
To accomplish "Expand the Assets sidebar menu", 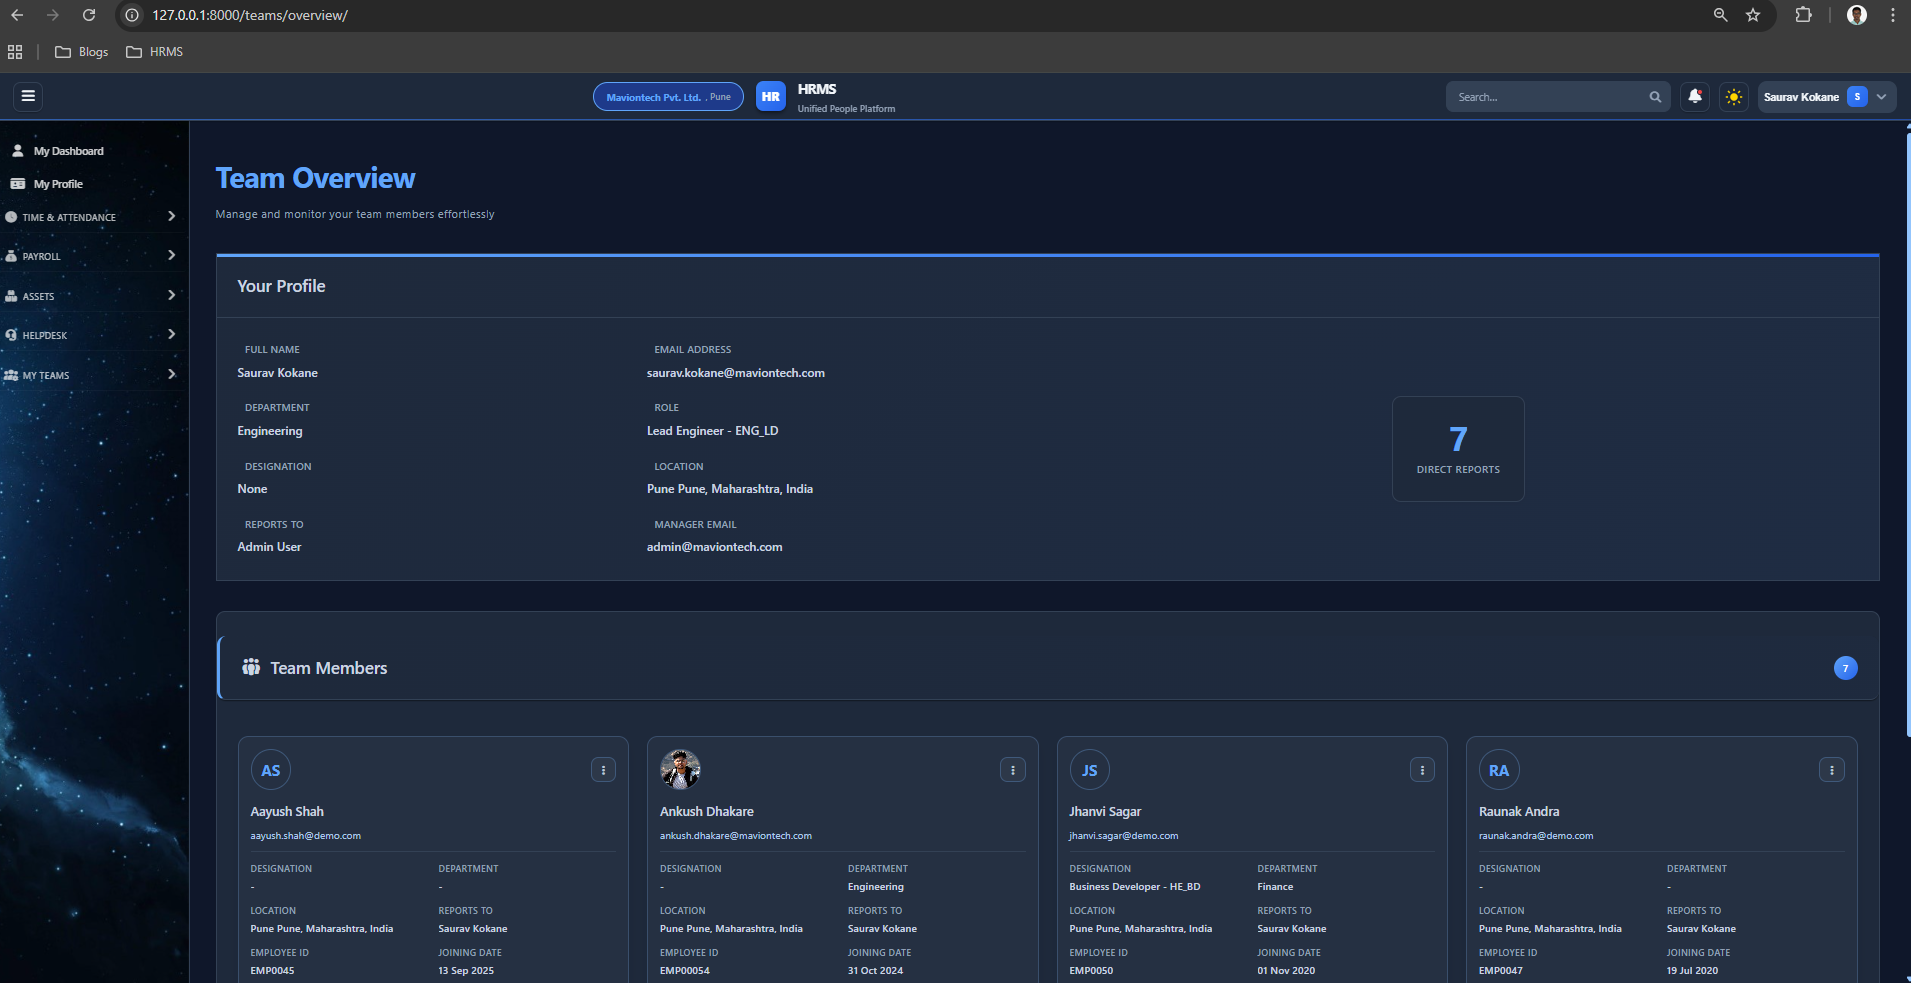I will [90, 296].
